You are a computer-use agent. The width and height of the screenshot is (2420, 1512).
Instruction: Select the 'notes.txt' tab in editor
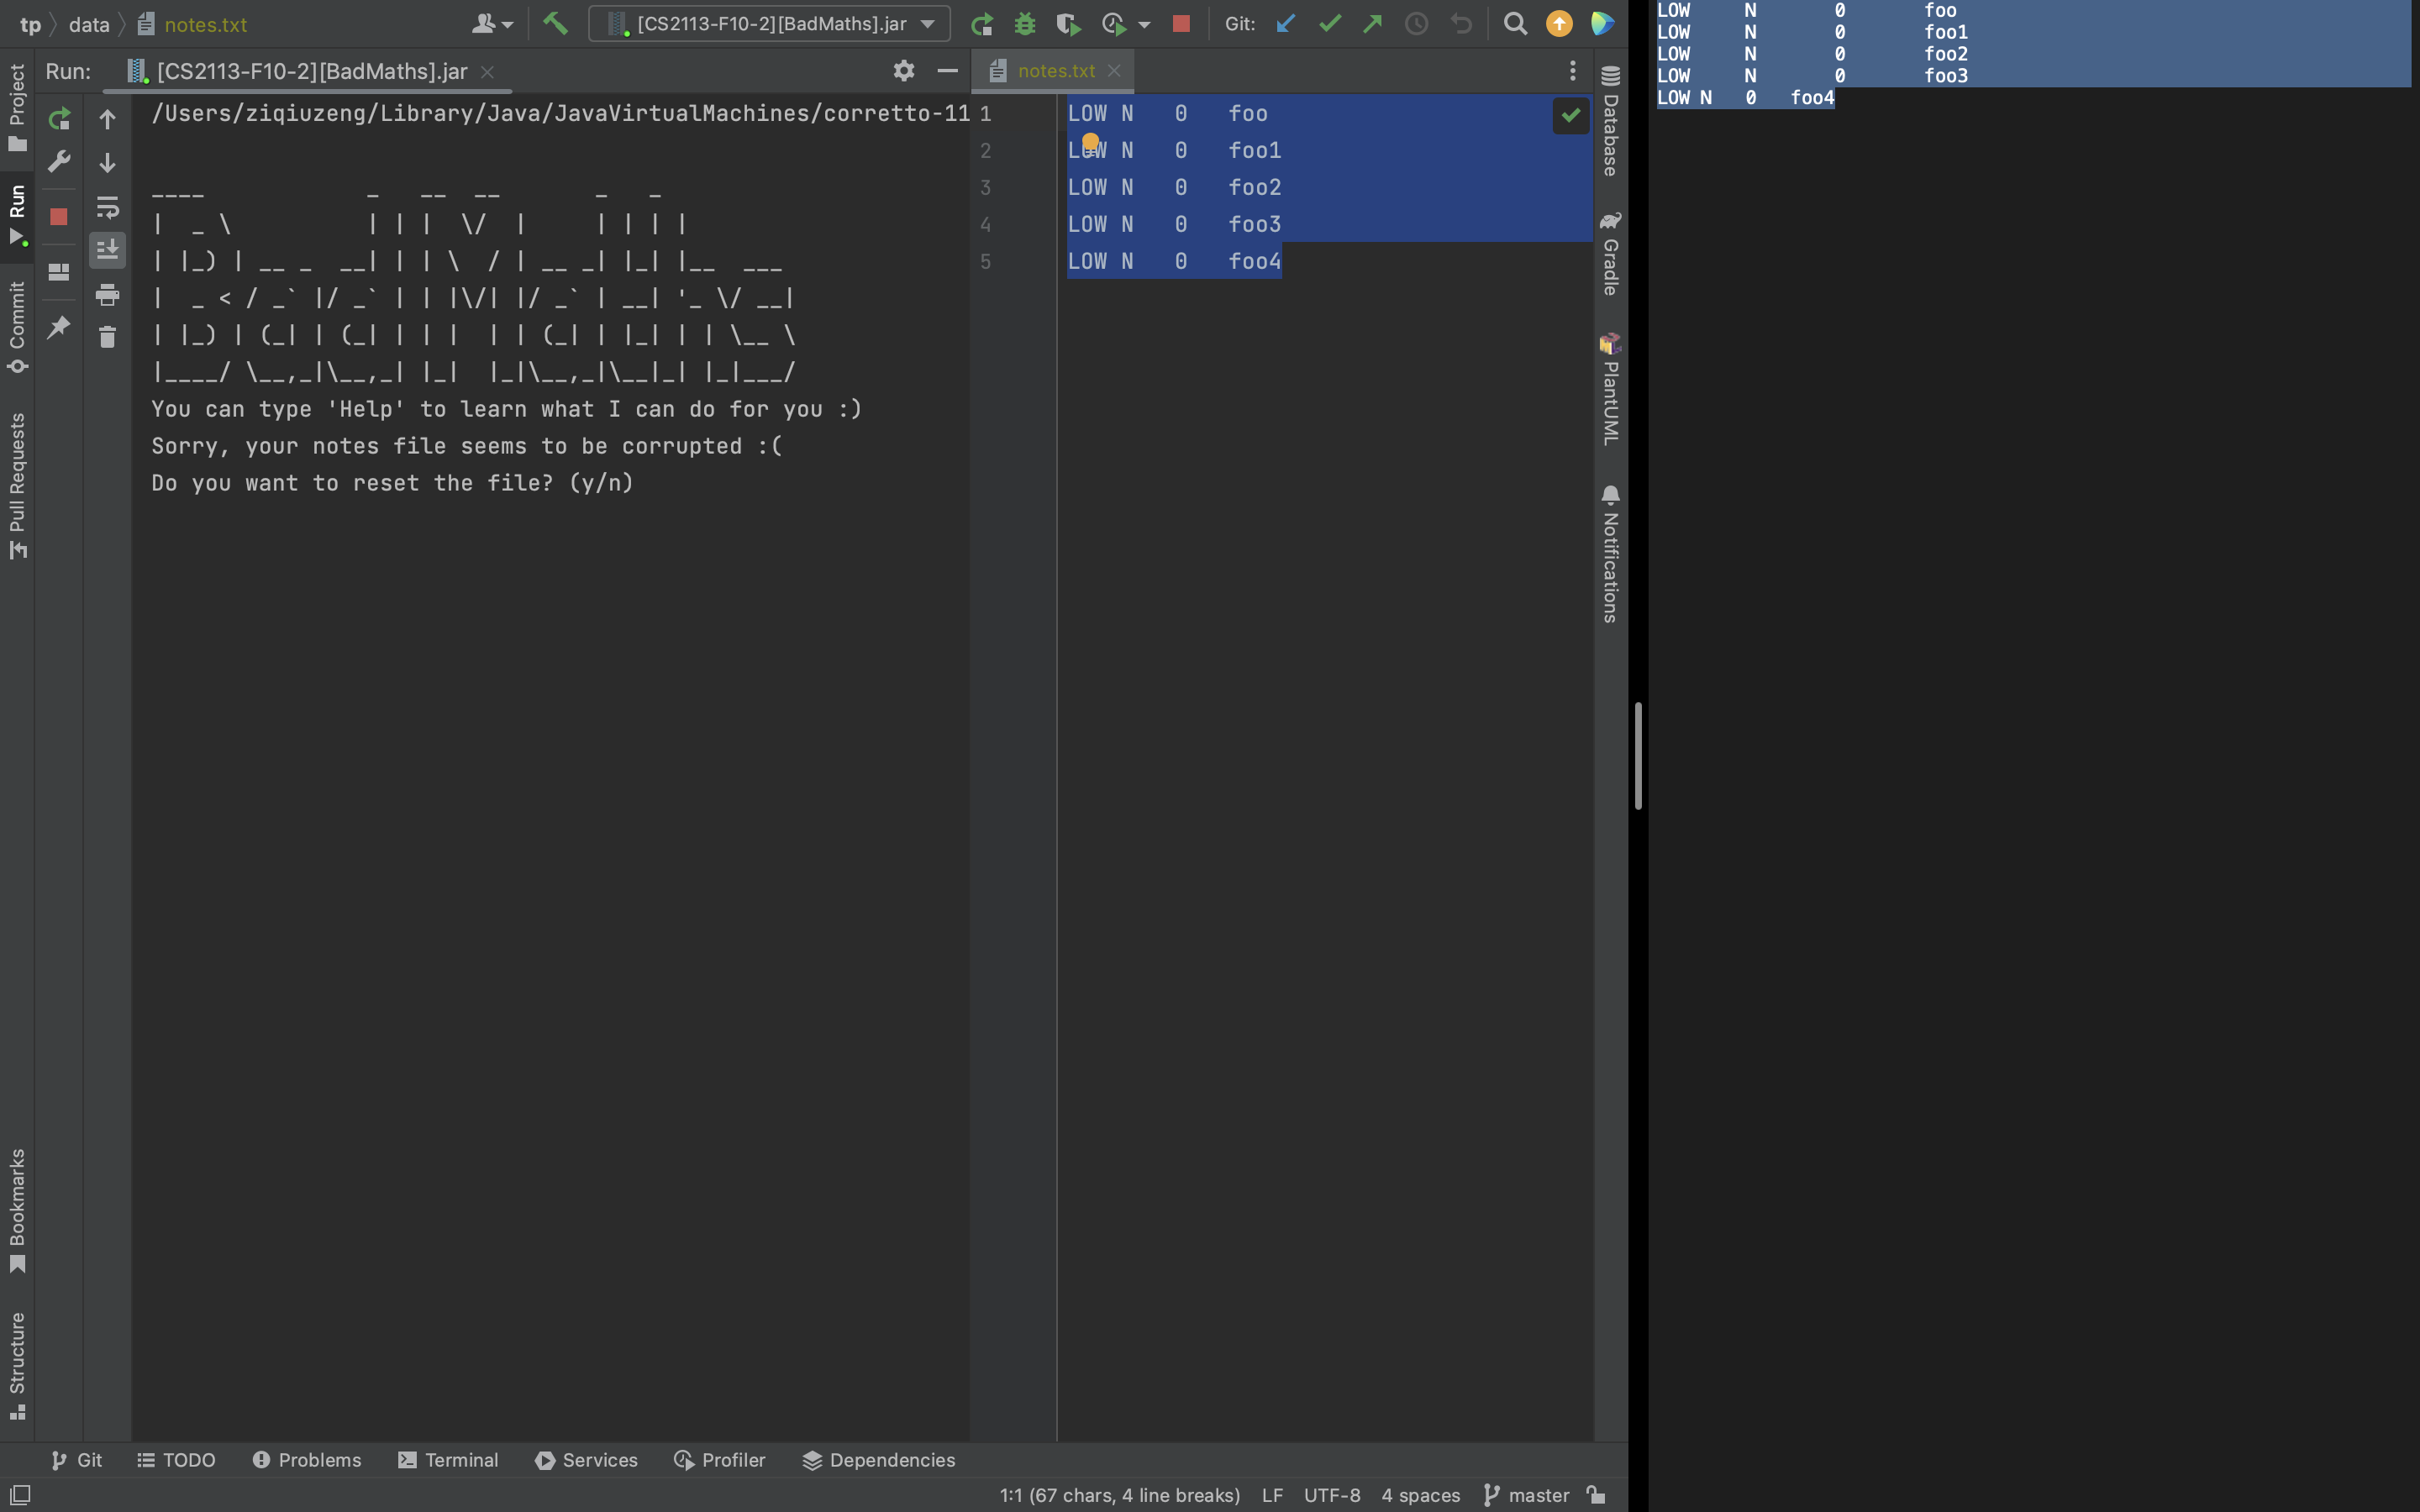1052,70
